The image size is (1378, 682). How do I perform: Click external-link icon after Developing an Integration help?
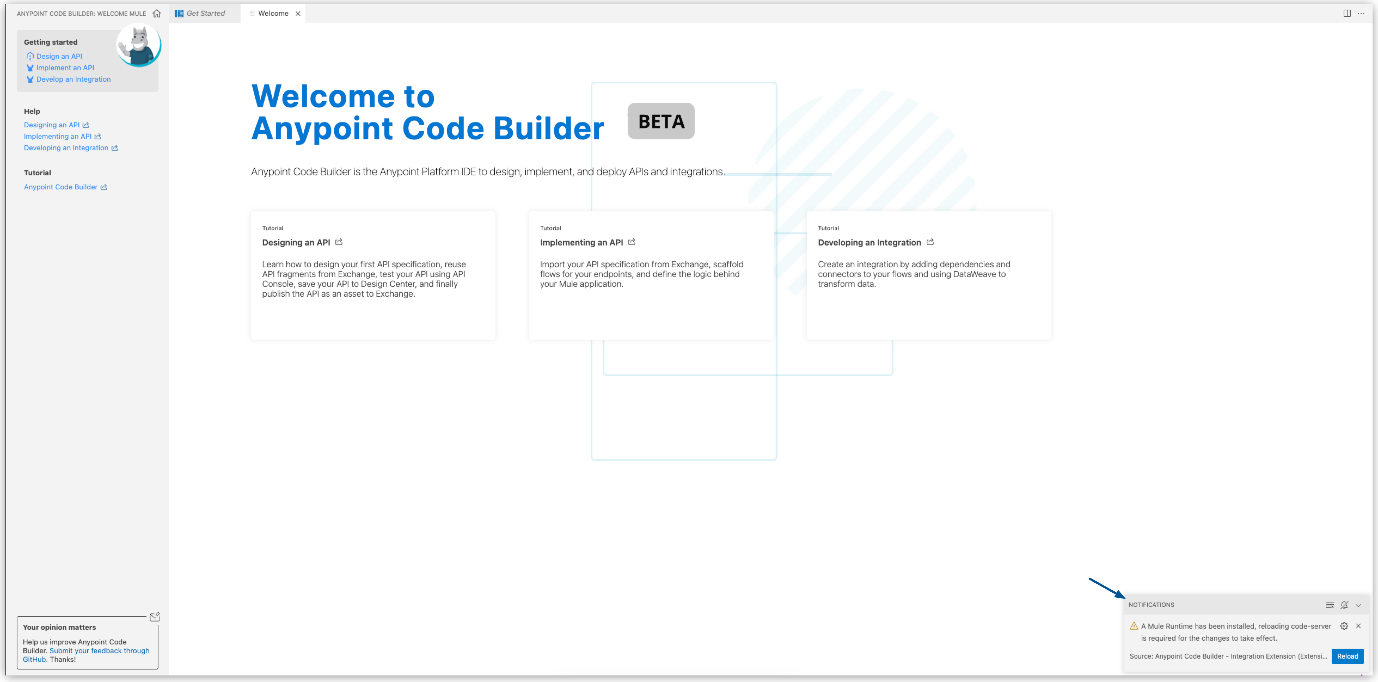(x=115, y=148)
